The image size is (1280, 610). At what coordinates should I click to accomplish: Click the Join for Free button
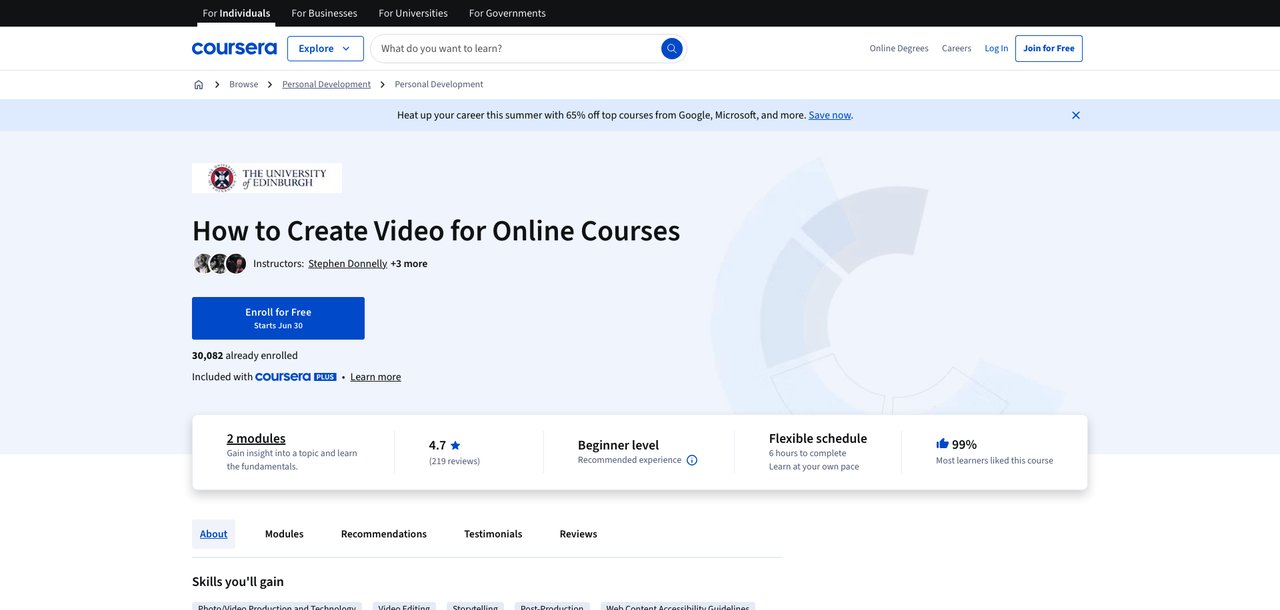click(x=1049, y=48)
